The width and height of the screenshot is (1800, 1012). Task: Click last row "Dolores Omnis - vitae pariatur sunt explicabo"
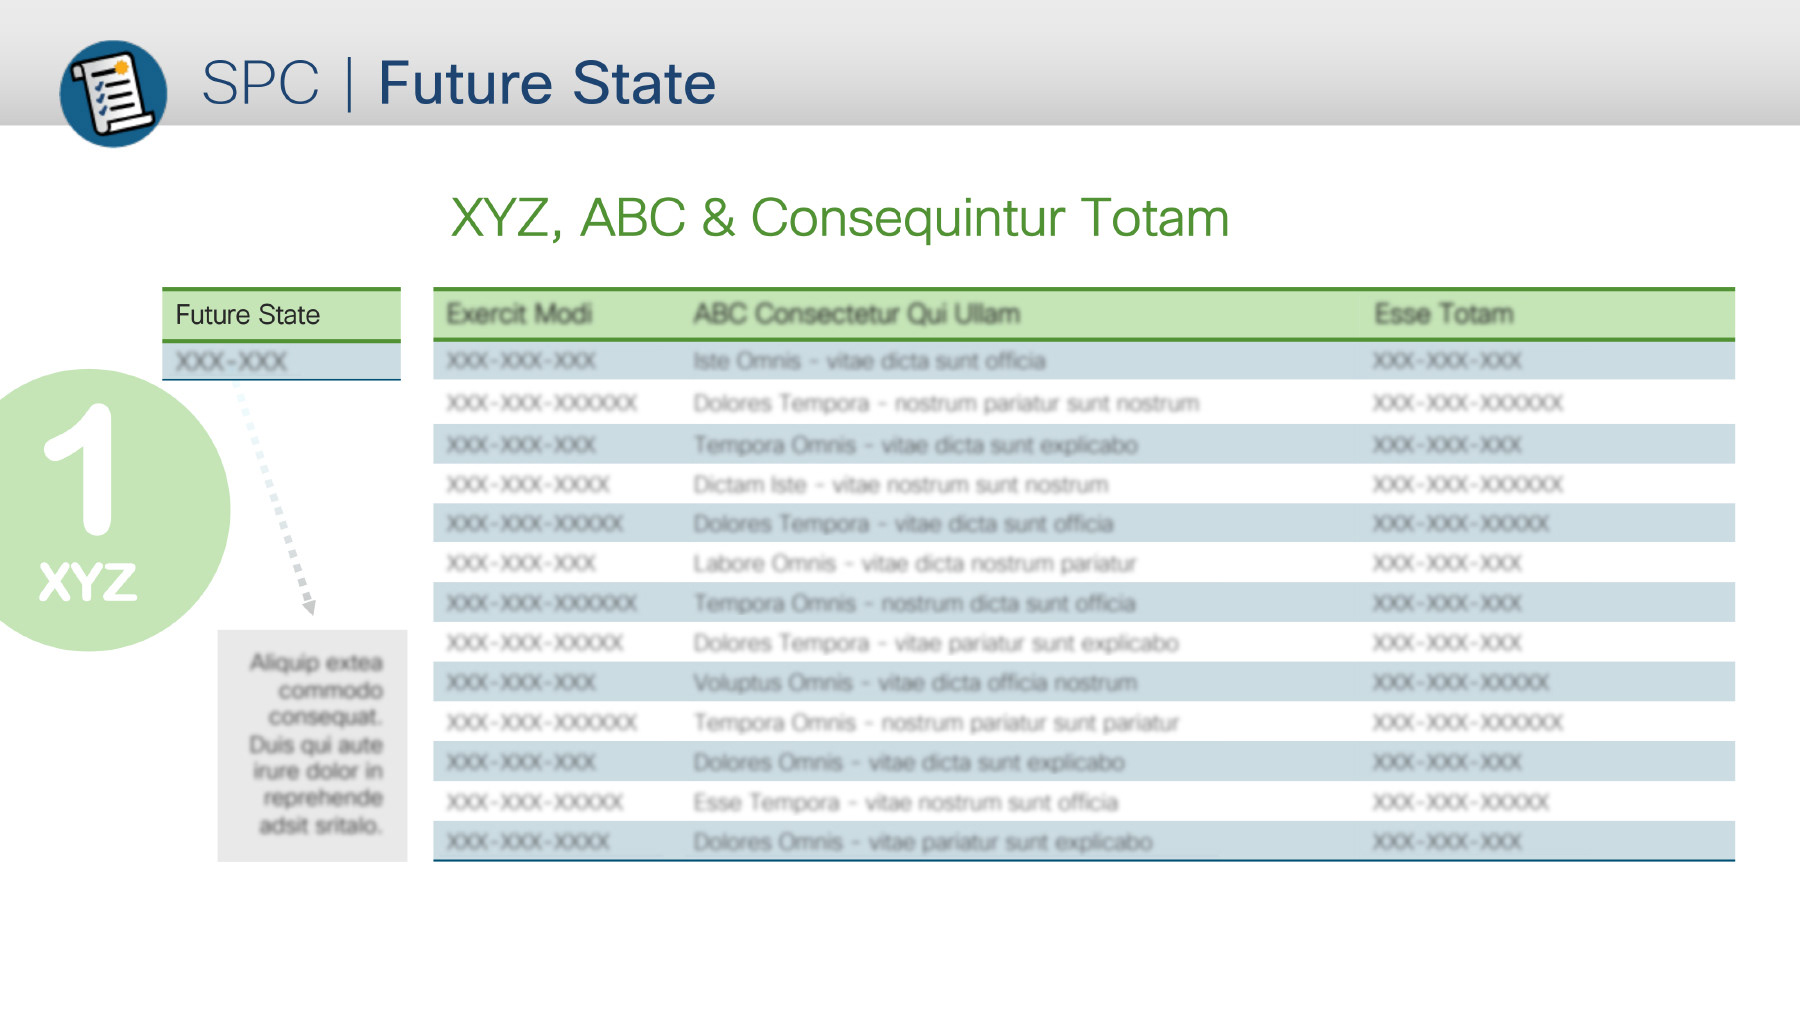coord(1084,842)
